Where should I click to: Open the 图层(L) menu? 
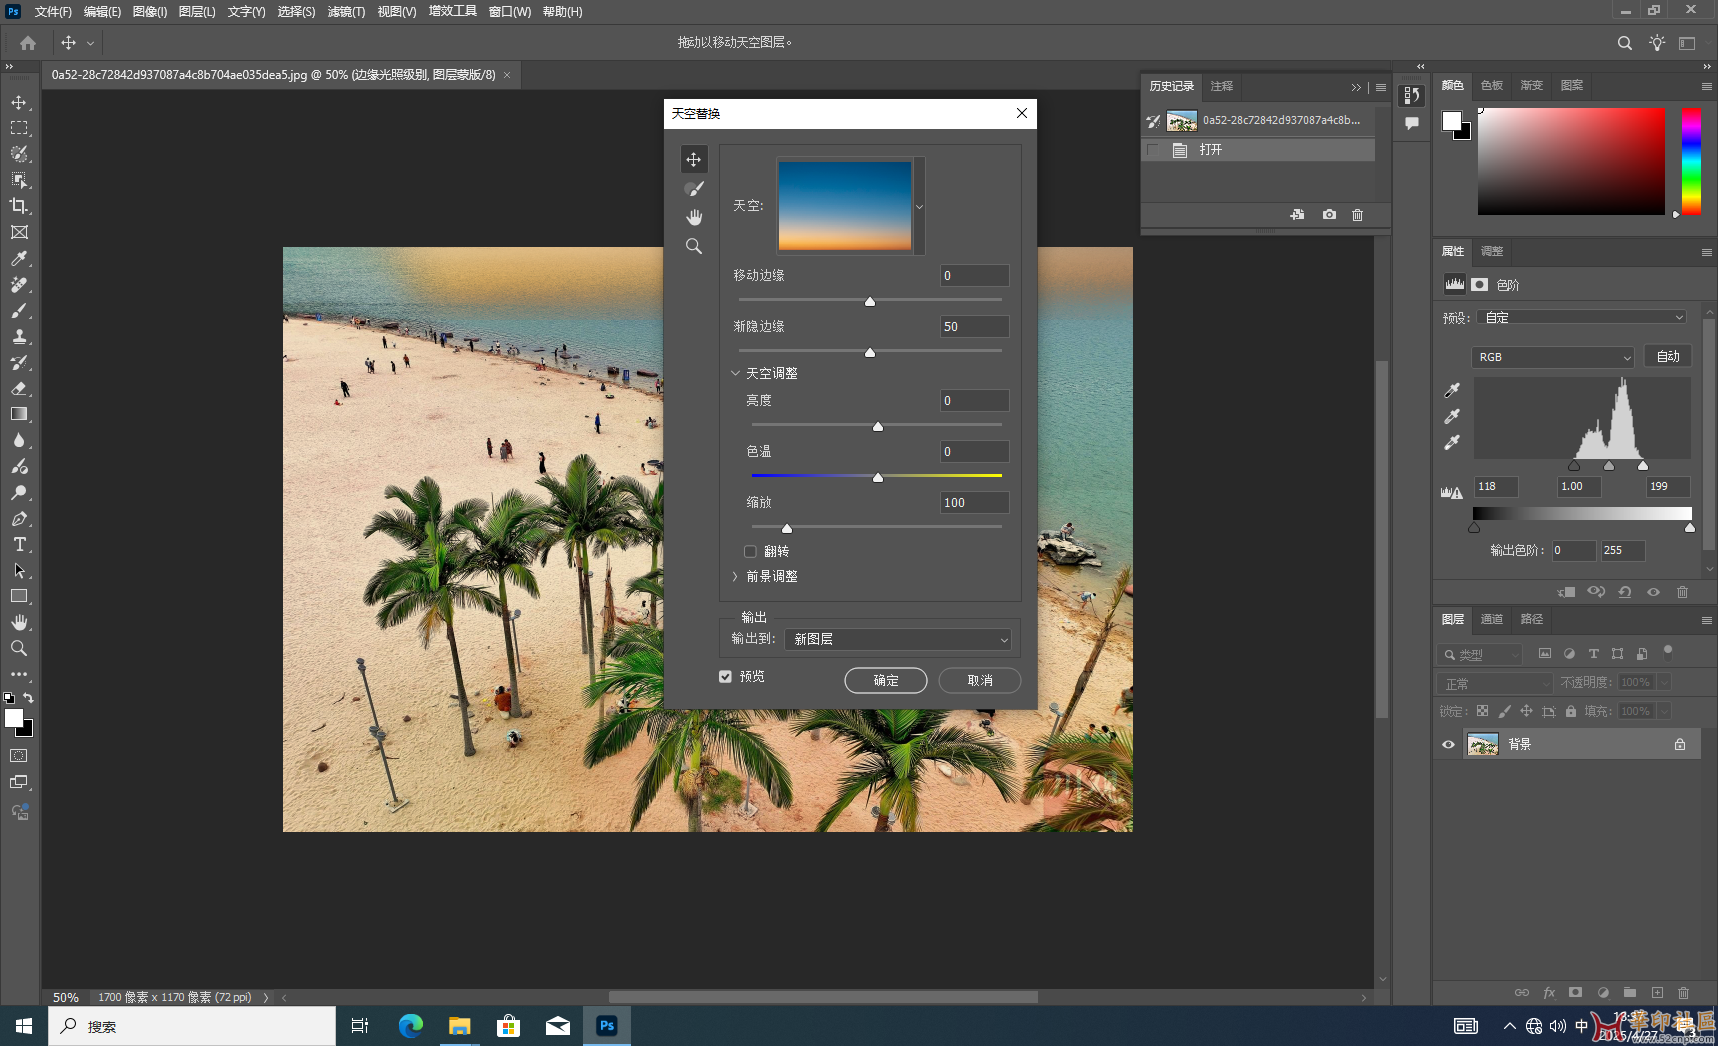(197, 12)
